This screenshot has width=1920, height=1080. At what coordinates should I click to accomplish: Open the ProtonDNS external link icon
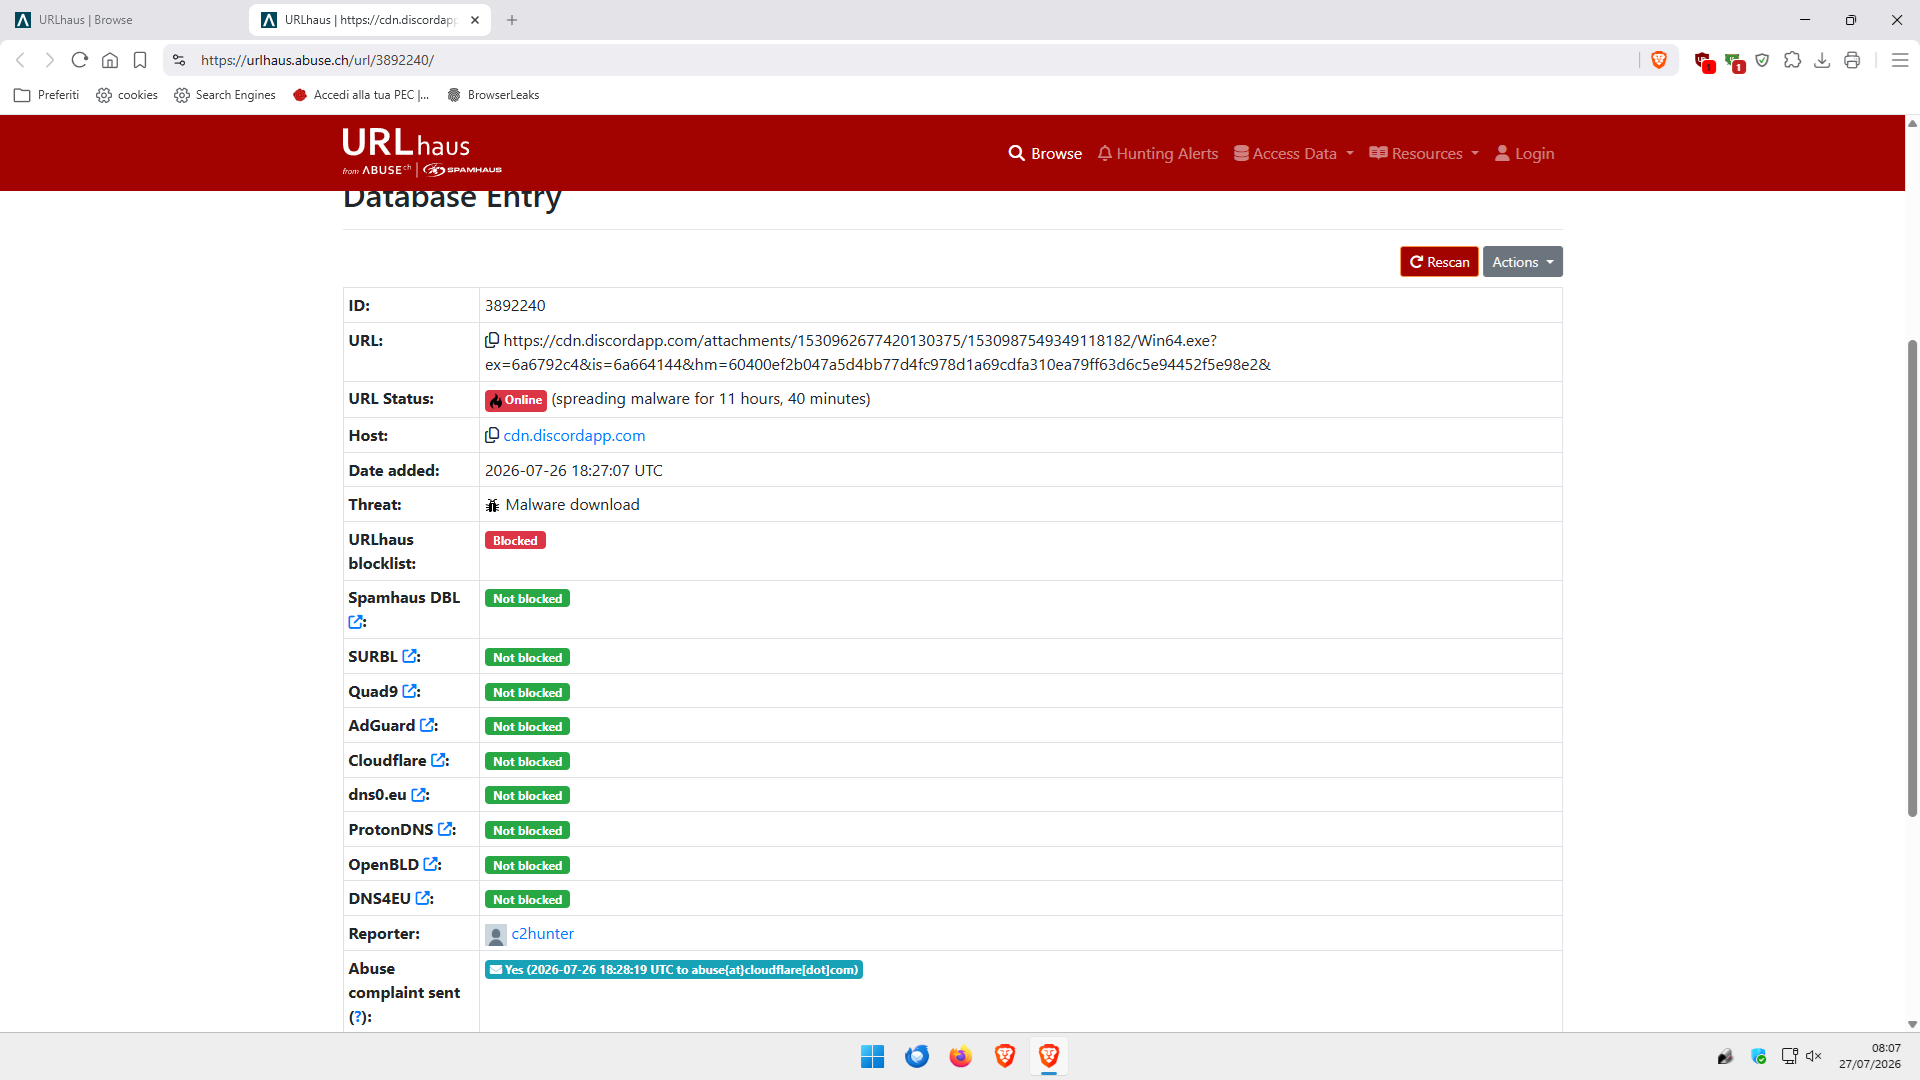pos(445,829)
